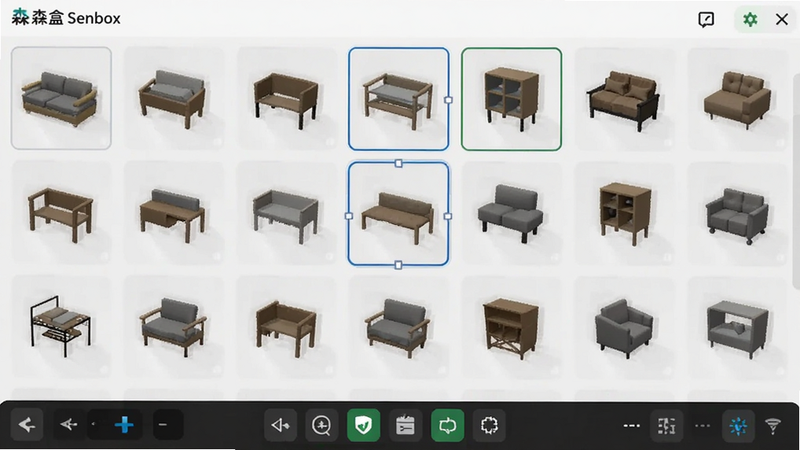Click top handle of brown backless bench selection
The image size is (800, 450).
(x=398, y=163)
